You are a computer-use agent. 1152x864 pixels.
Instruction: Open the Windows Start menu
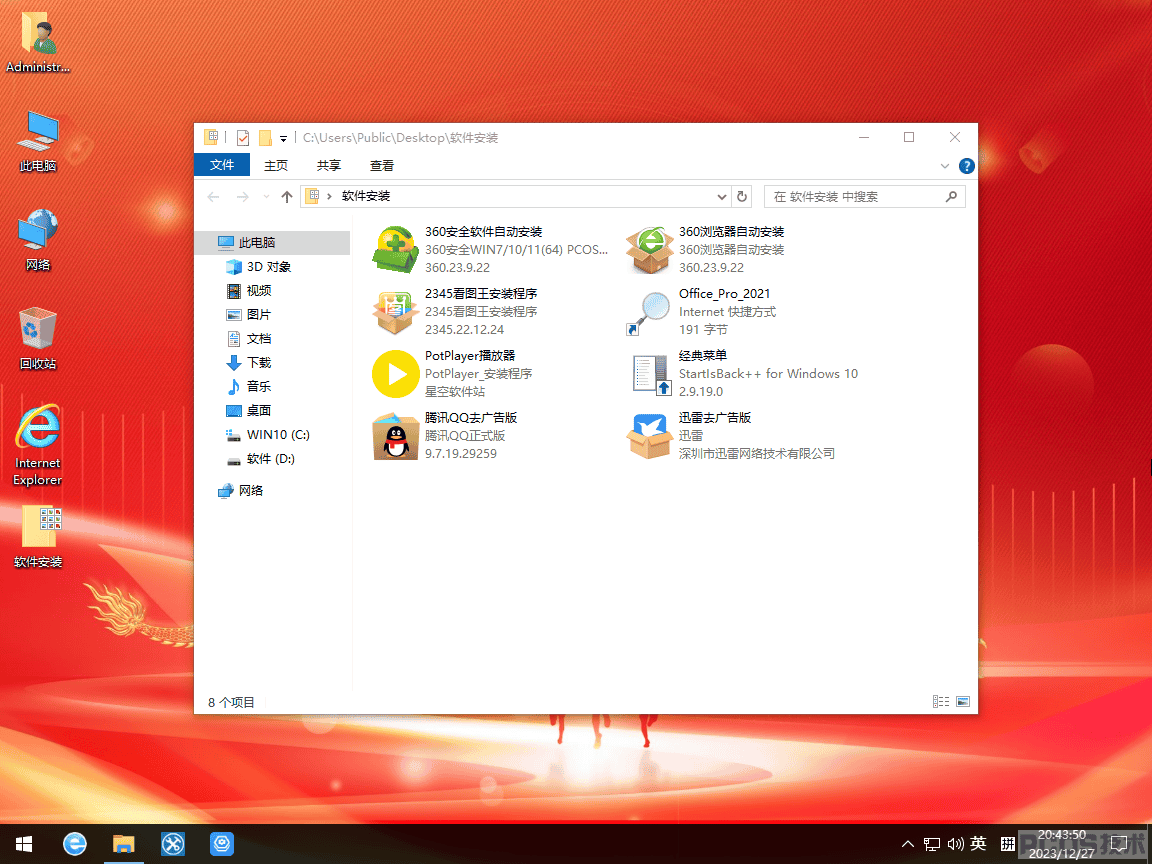(x=24, y=843)
